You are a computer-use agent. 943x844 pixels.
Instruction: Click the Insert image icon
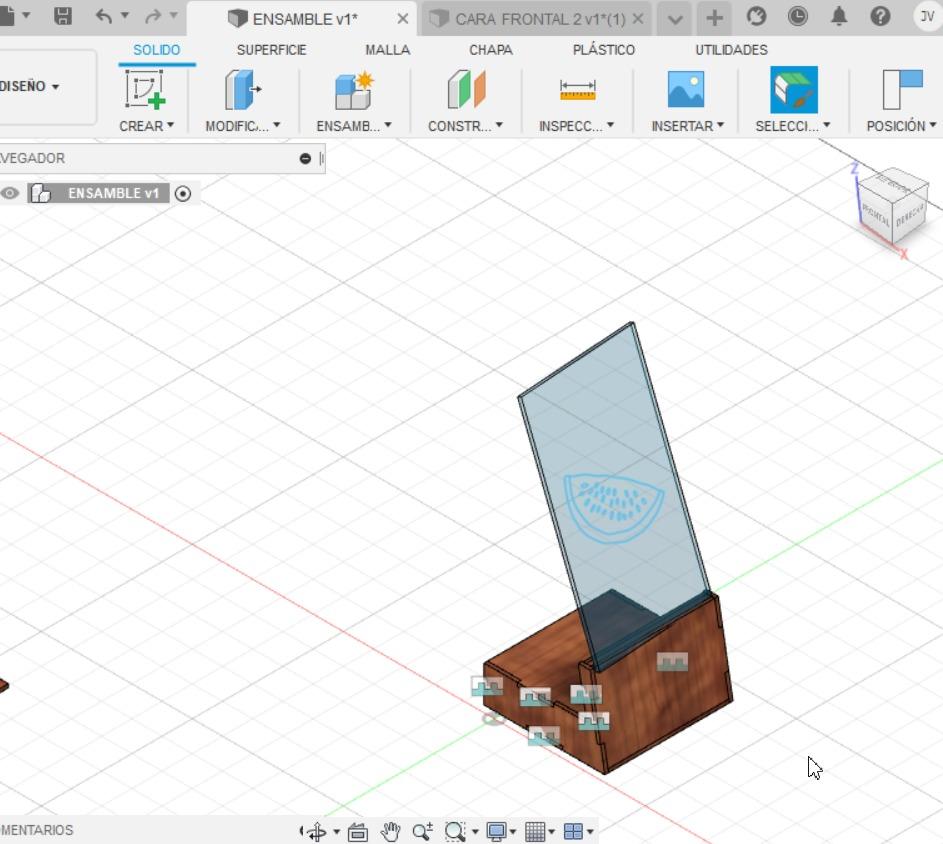point(686,88)
